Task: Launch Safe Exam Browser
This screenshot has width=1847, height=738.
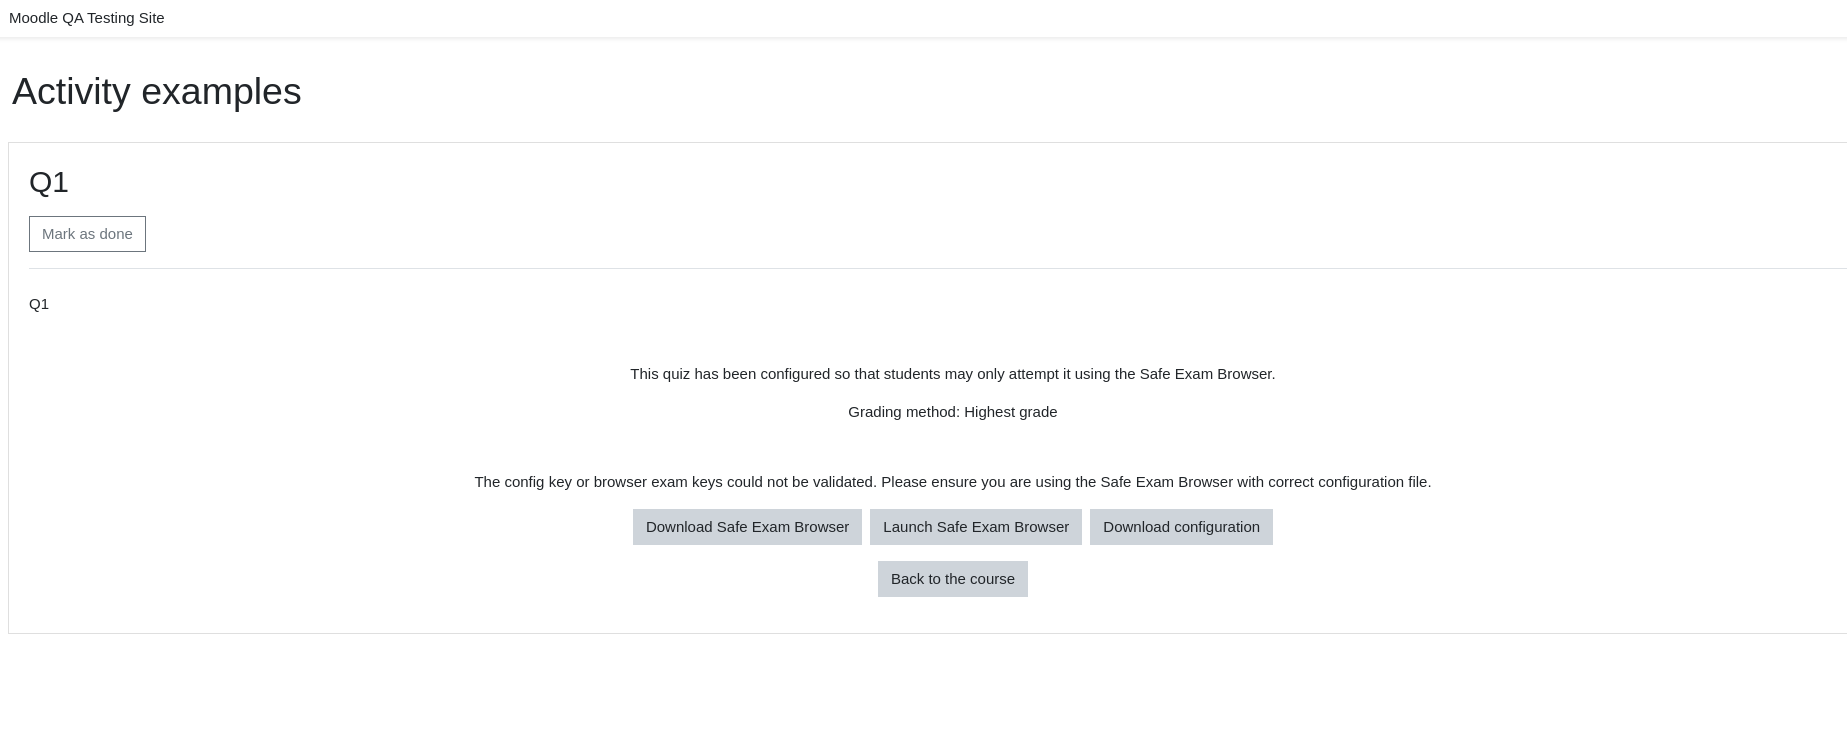Action: pyautogui.click(x=976, y=527)
